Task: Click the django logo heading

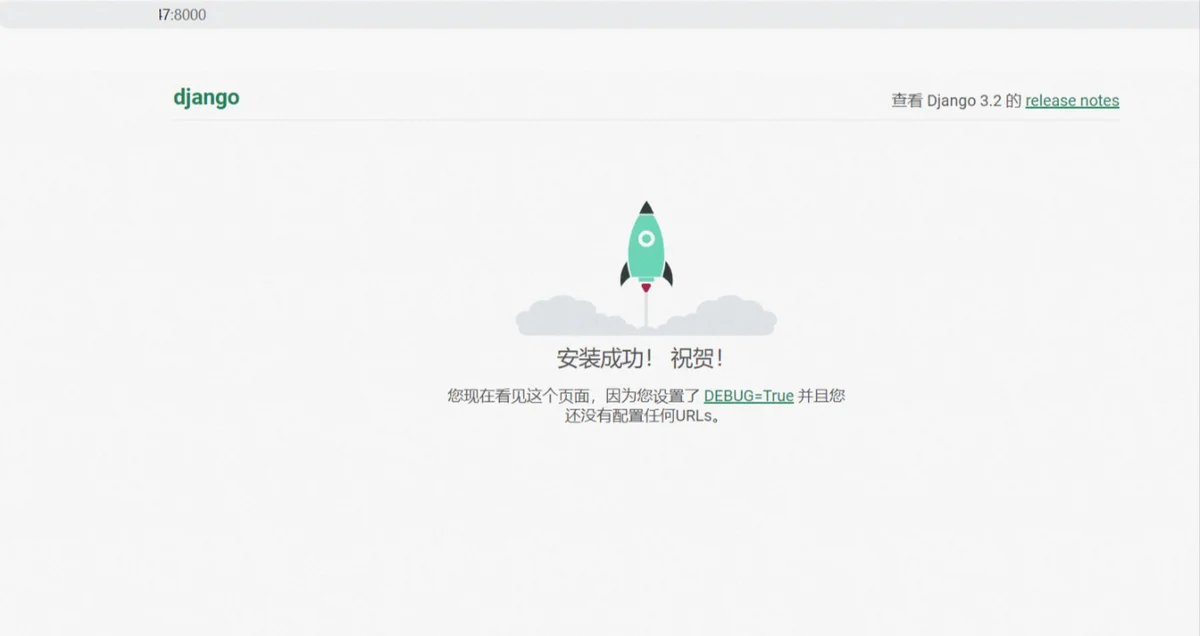Action: click(206, 98)
